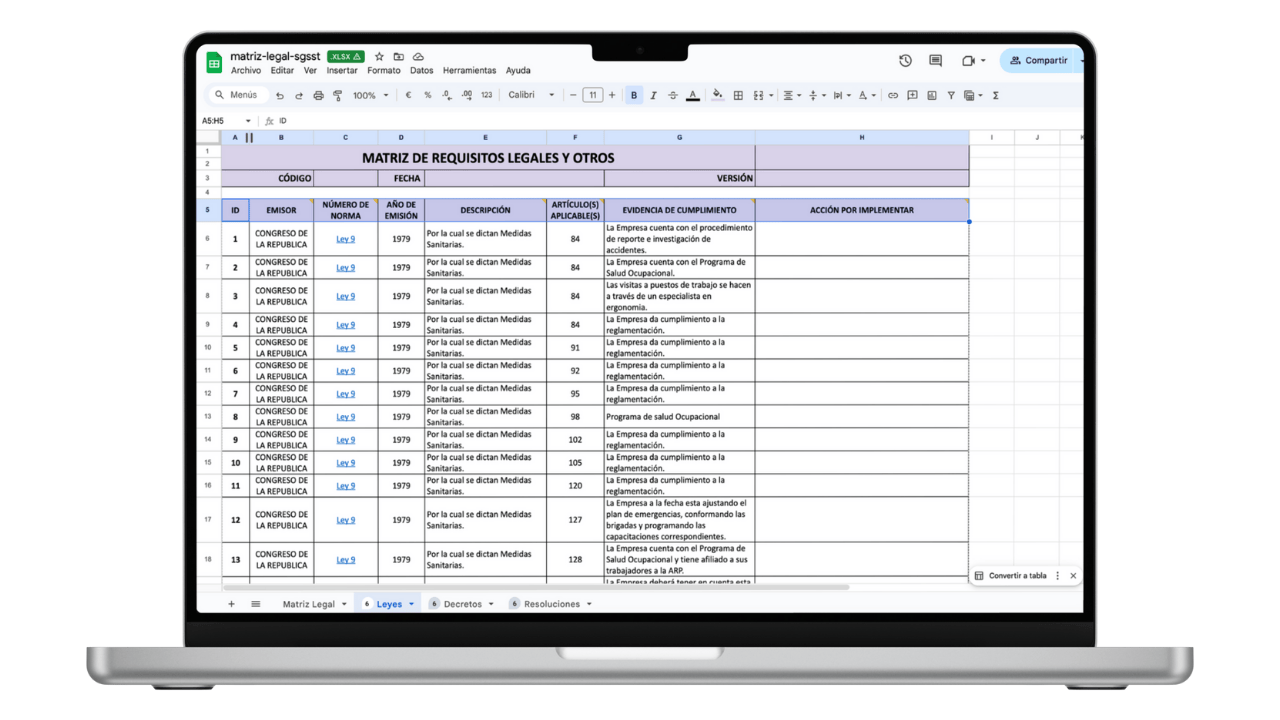Toggle italic formatting
Viewport: 1280px width, 720px height.
(x=652, y=95)
